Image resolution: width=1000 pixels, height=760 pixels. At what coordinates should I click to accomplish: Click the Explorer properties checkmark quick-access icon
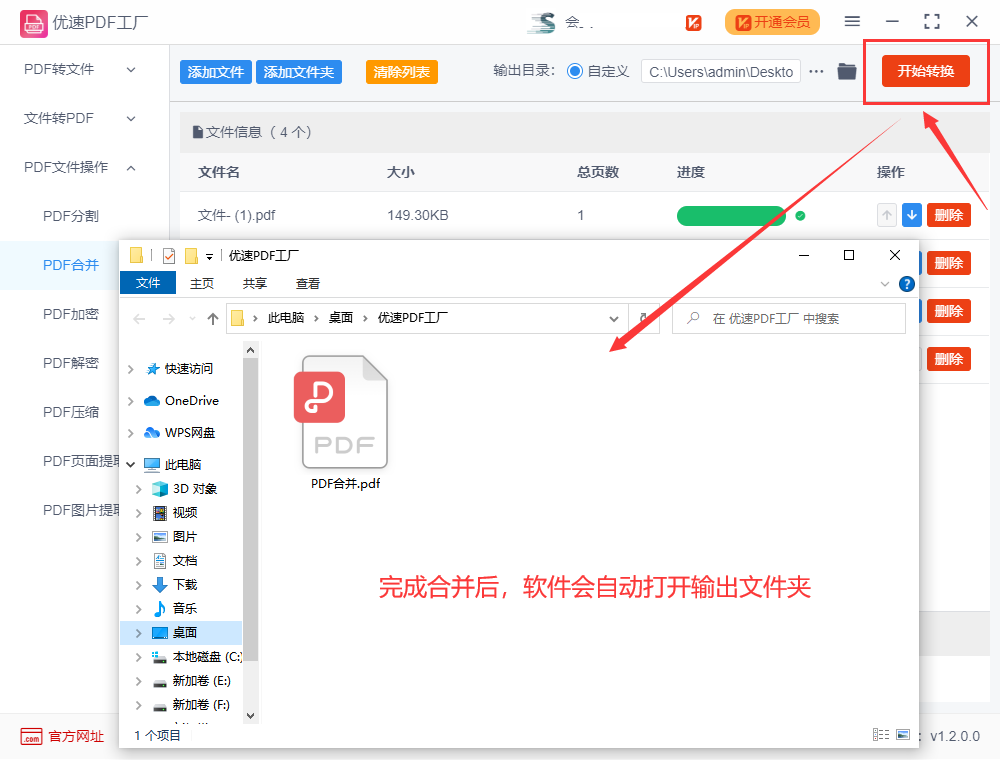169,256
